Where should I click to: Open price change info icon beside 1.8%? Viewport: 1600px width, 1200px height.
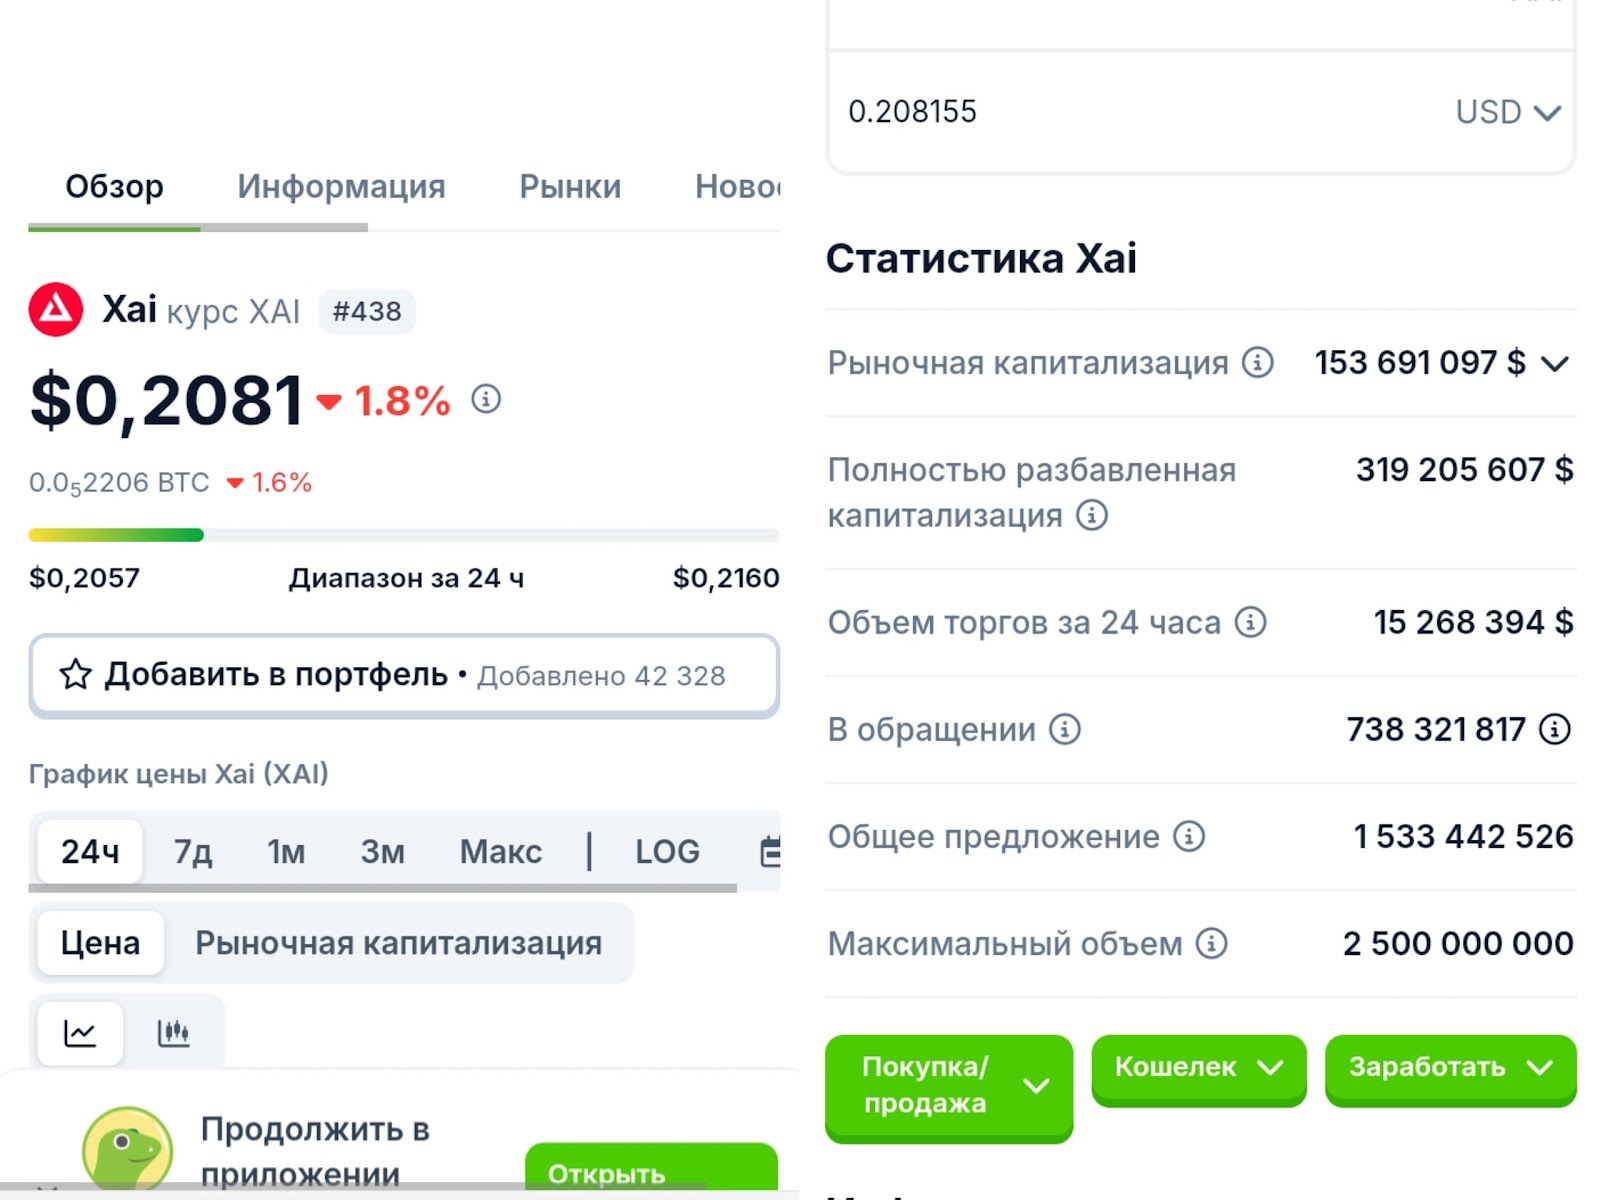486,399
